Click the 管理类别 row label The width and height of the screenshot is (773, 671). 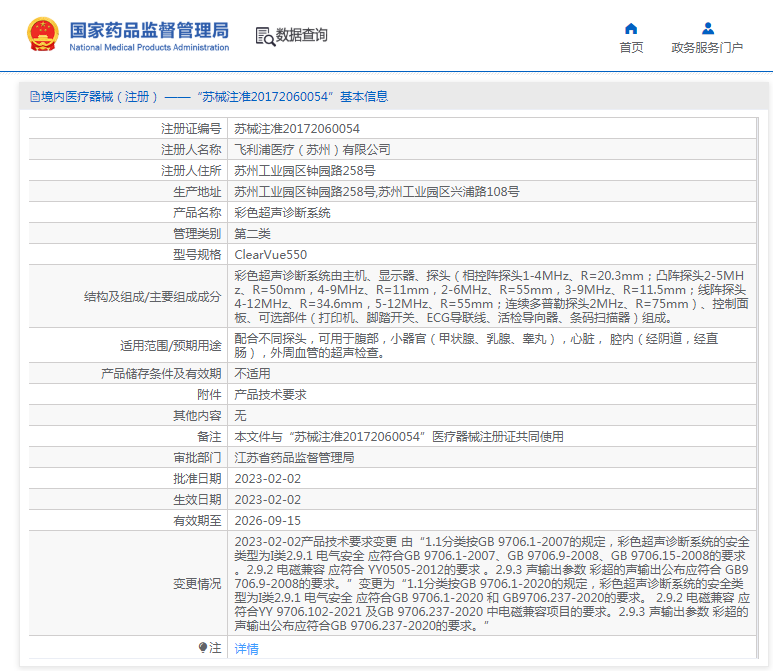pos(197,234)
